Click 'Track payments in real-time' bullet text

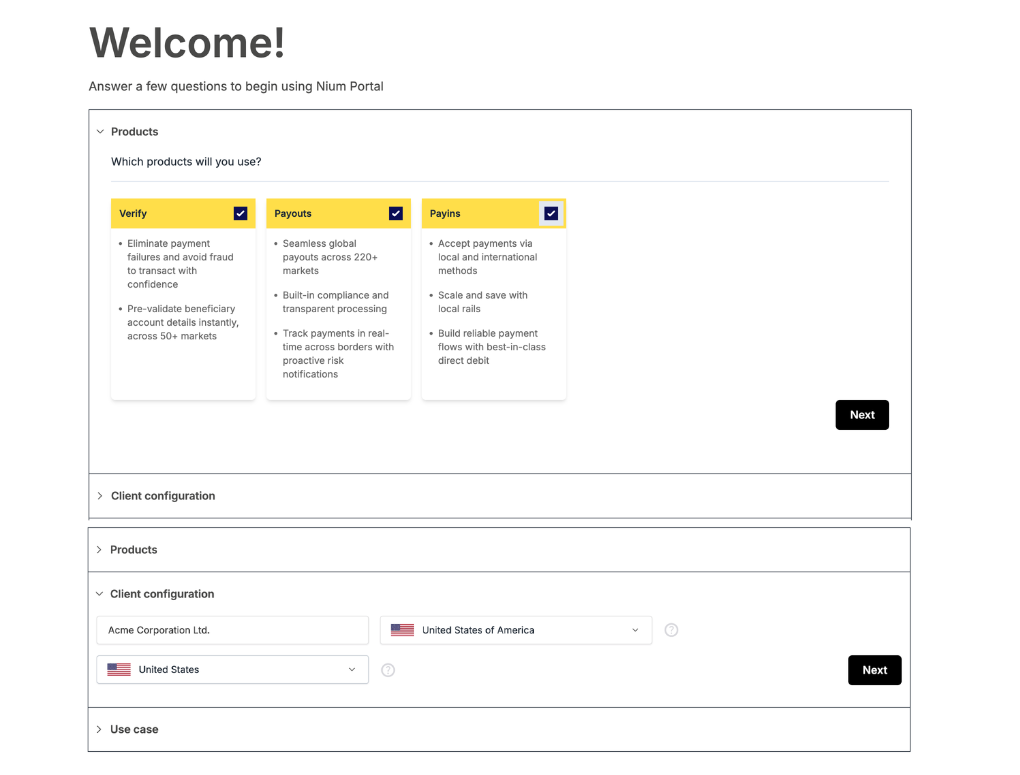pyautogui.click(x=338, y=353)
